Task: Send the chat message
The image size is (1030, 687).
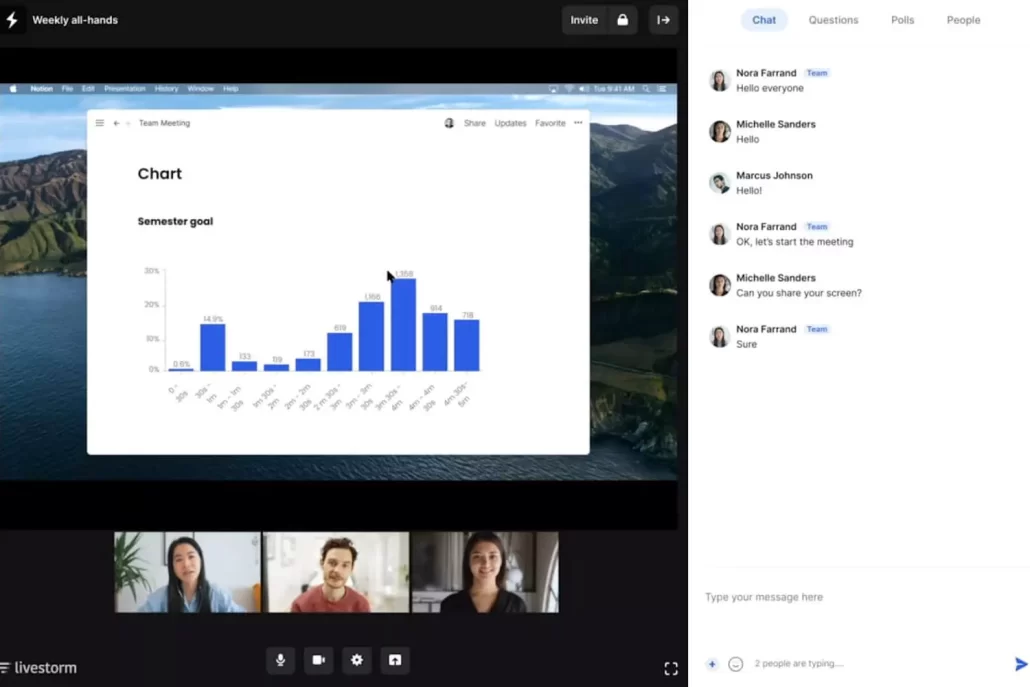Action: click(x=1020, y=664)
